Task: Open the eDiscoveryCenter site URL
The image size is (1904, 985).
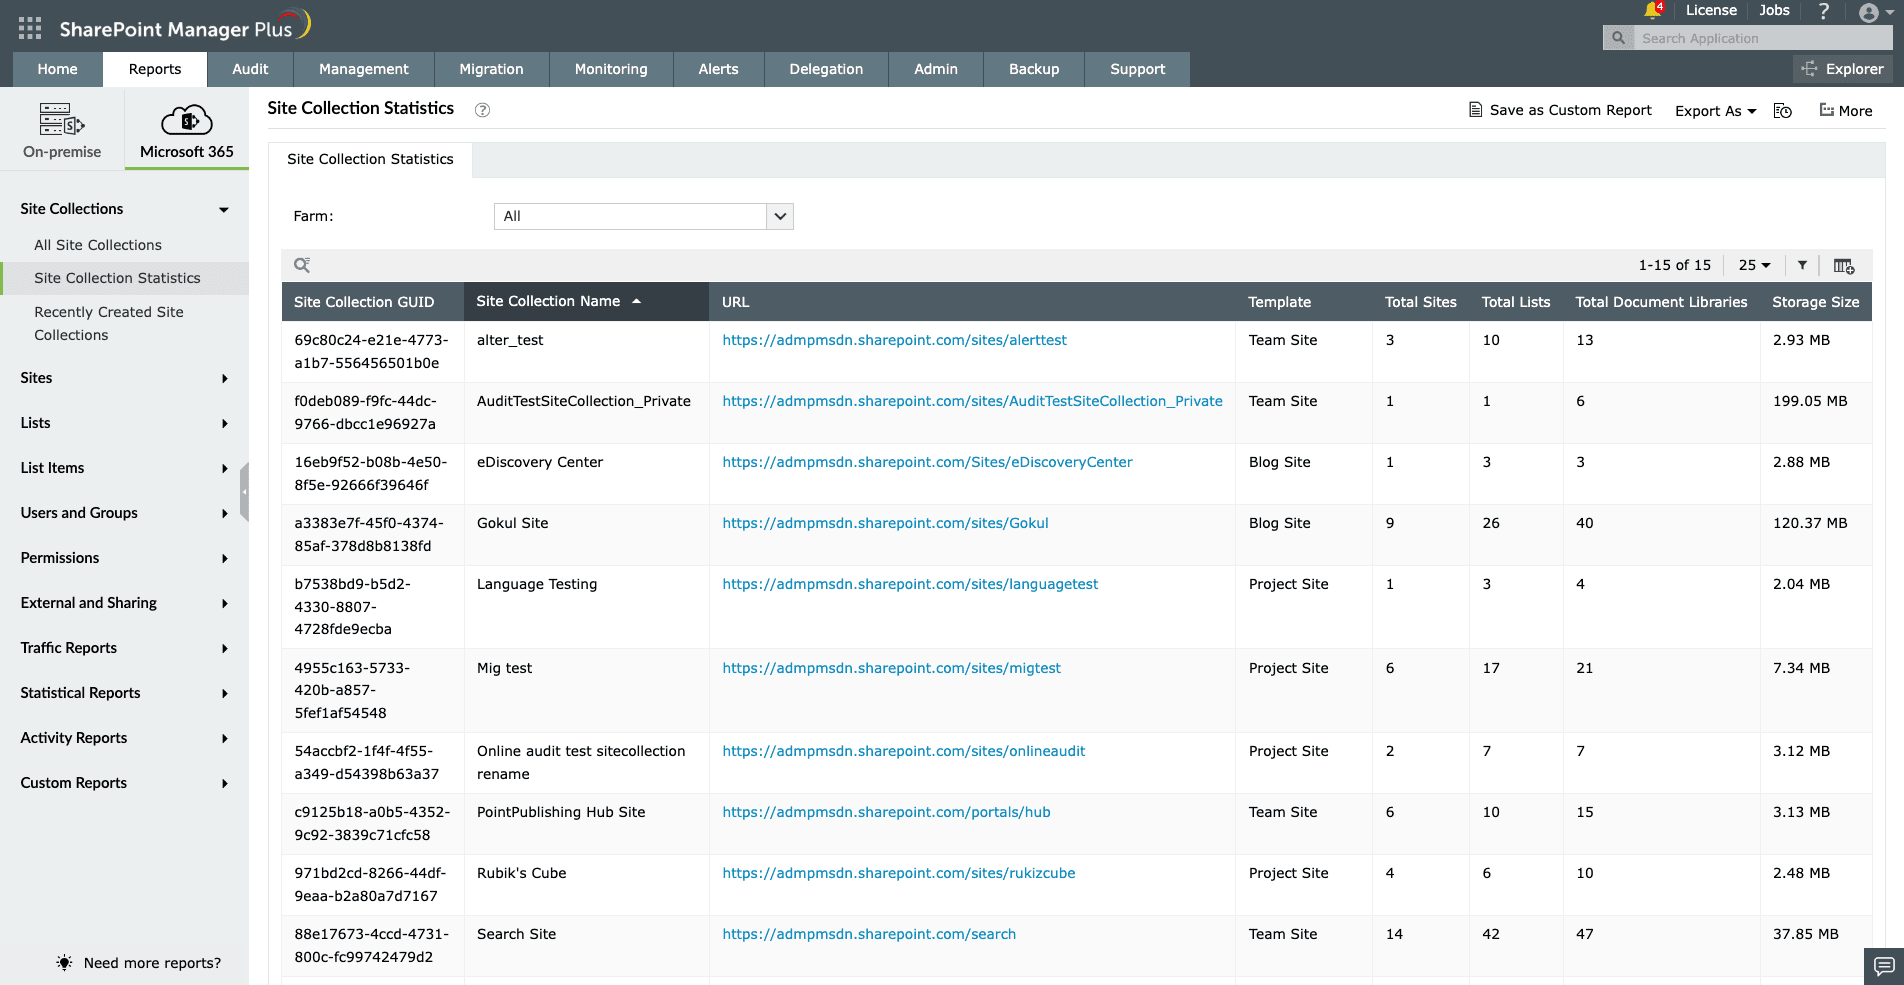Action: tap(927, 462)
